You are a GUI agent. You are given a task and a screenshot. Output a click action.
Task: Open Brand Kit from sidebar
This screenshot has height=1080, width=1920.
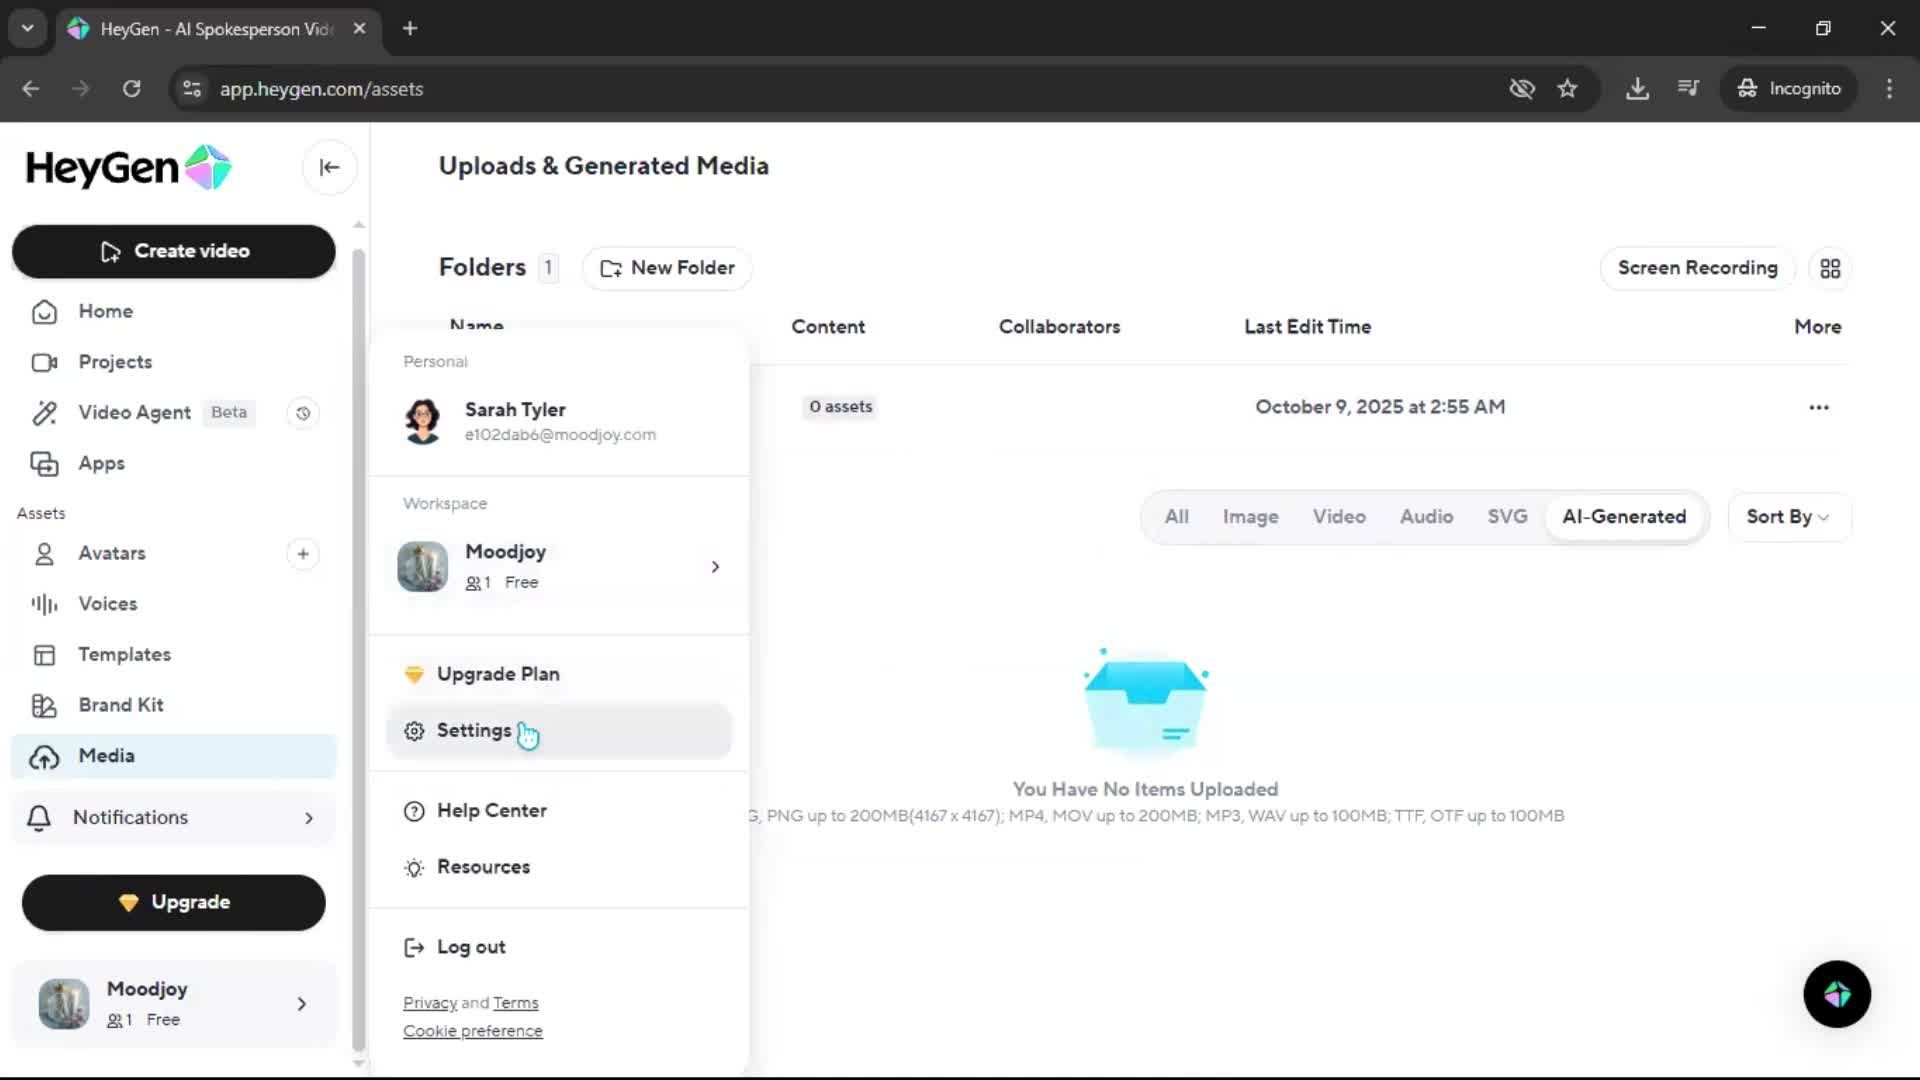point(120,705)
